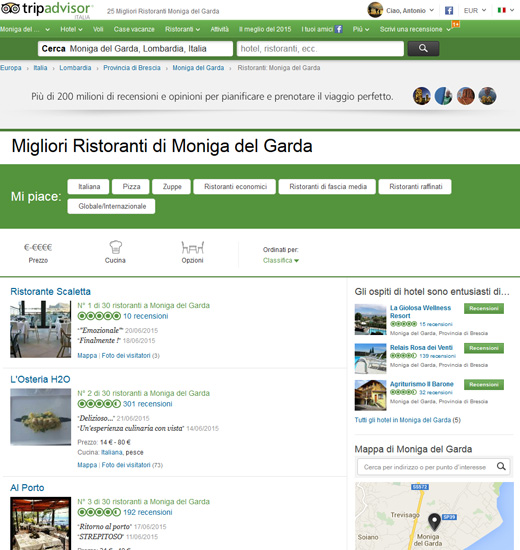Select the Attività navigation item
Image resolution: width=520 pixels, height=550 pixels.
219,29
